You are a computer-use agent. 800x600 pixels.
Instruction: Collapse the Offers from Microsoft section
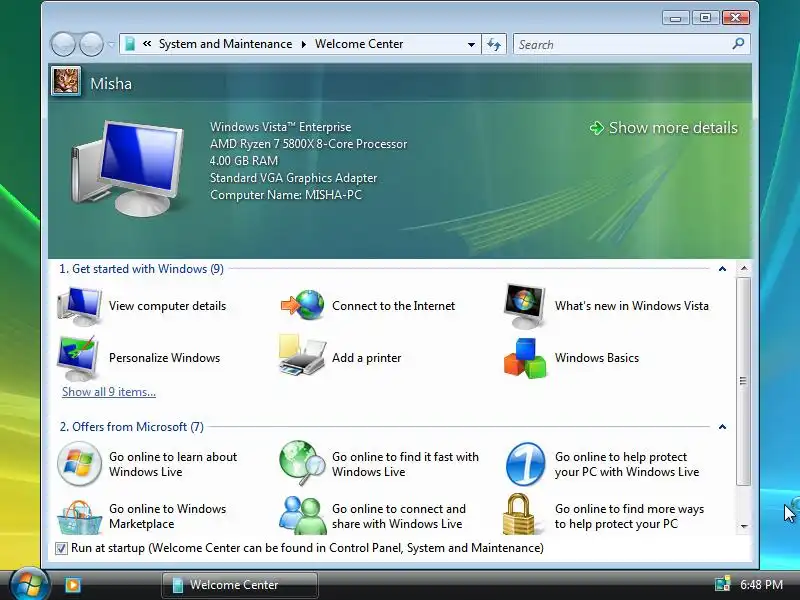coord(722,427)
